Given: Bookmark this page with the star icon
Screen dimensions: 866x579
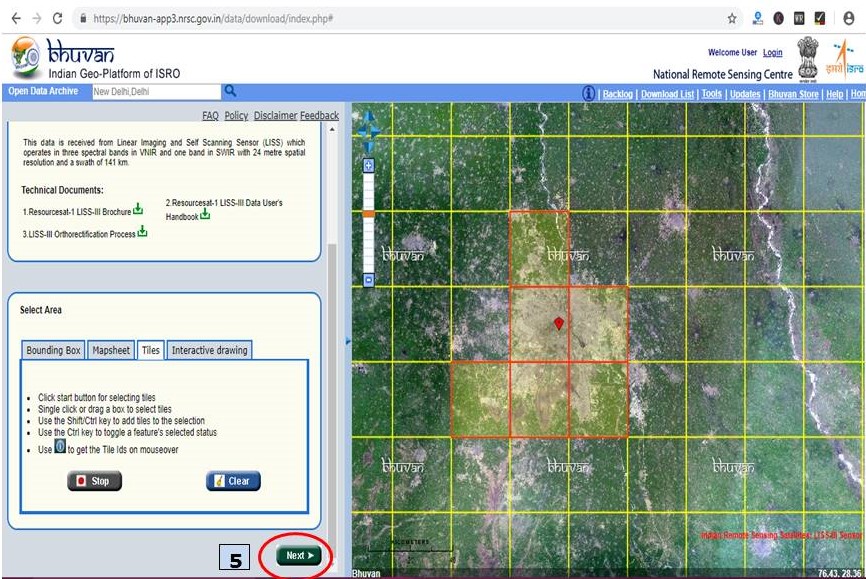Looking at the screenshot, I should 732,19.
